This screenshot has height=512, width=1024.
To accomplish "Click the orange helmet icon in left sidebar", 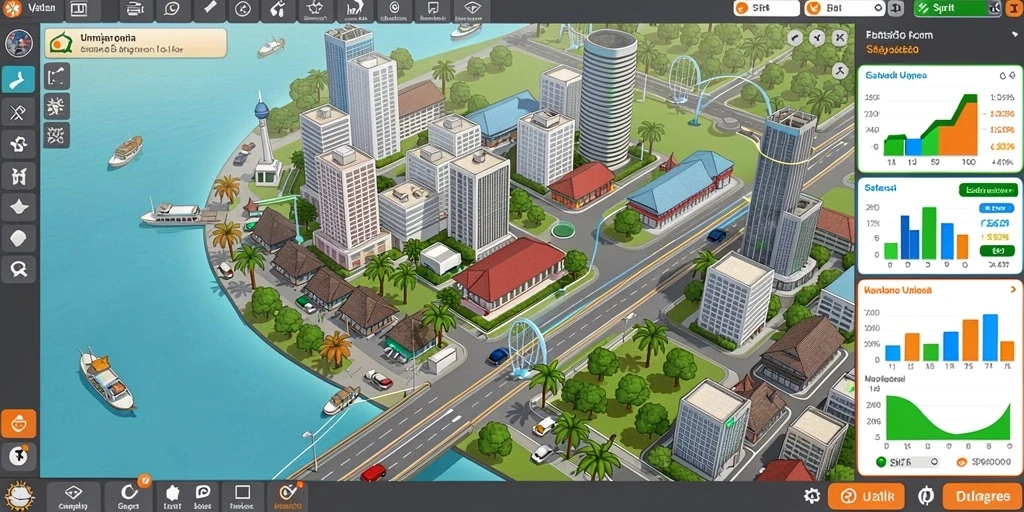I will point(18,424).
